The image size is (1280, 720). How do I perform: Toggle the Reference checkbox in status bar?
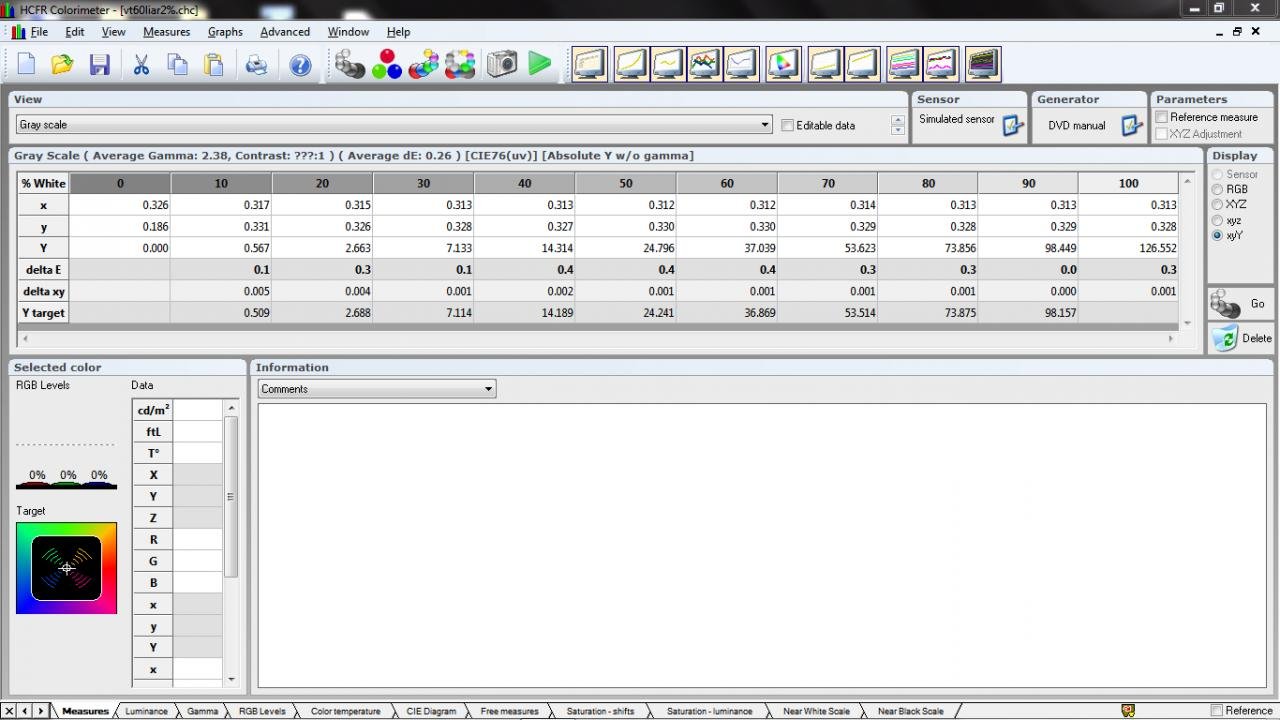1216,711
